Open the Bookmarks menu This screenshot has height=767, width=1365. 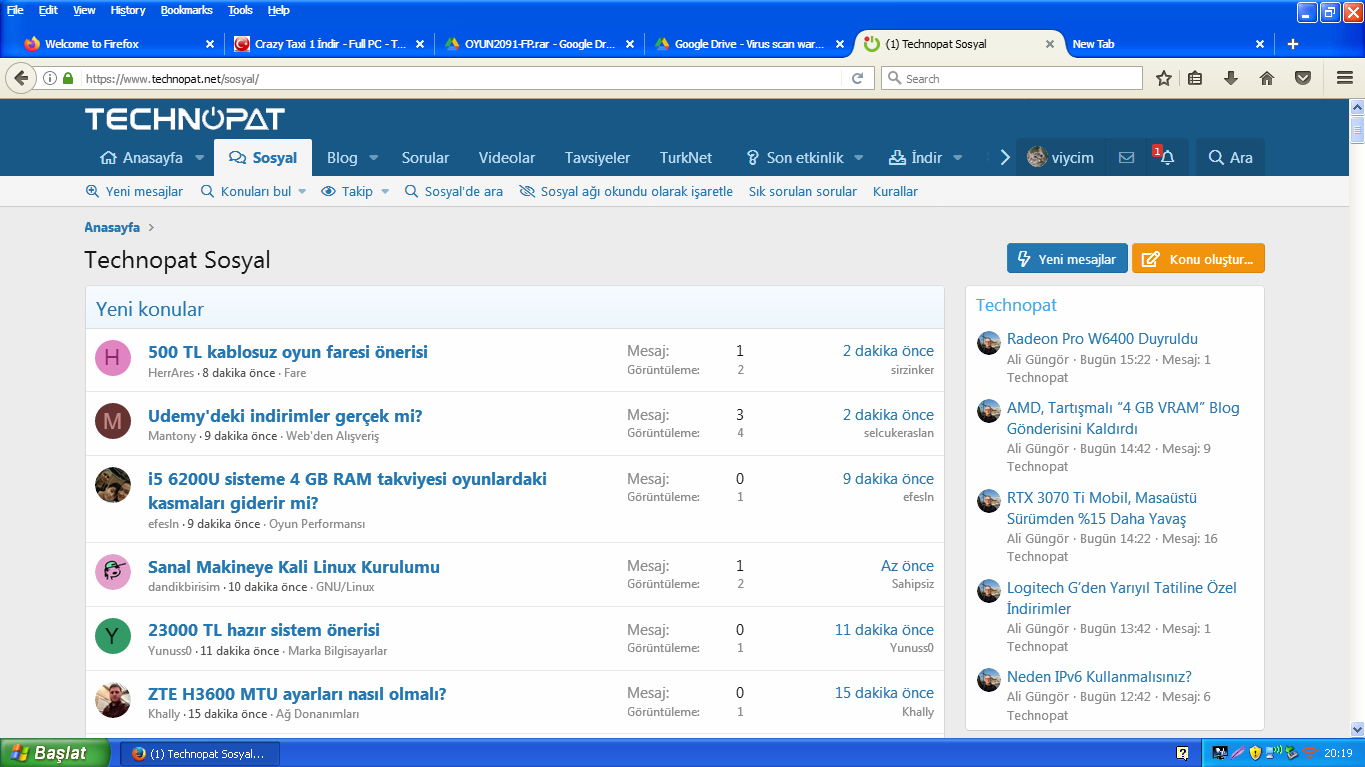coord(187,10)
